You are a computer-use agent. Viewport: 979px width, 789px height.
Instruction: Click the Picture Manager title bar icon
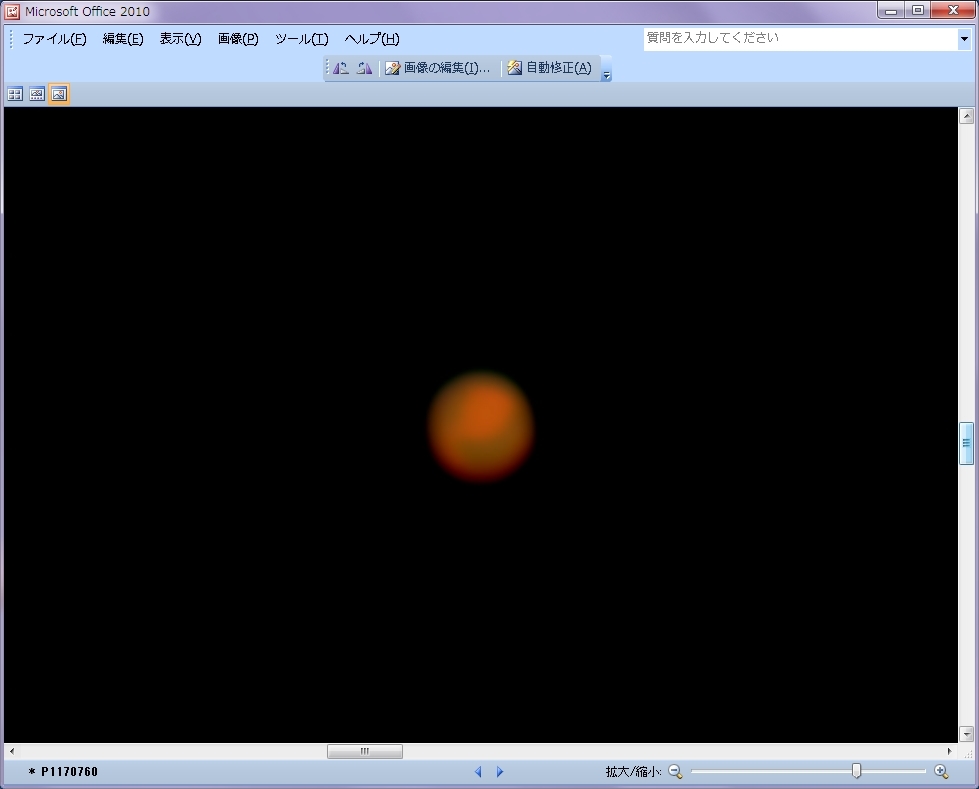(x=12, y=11)
